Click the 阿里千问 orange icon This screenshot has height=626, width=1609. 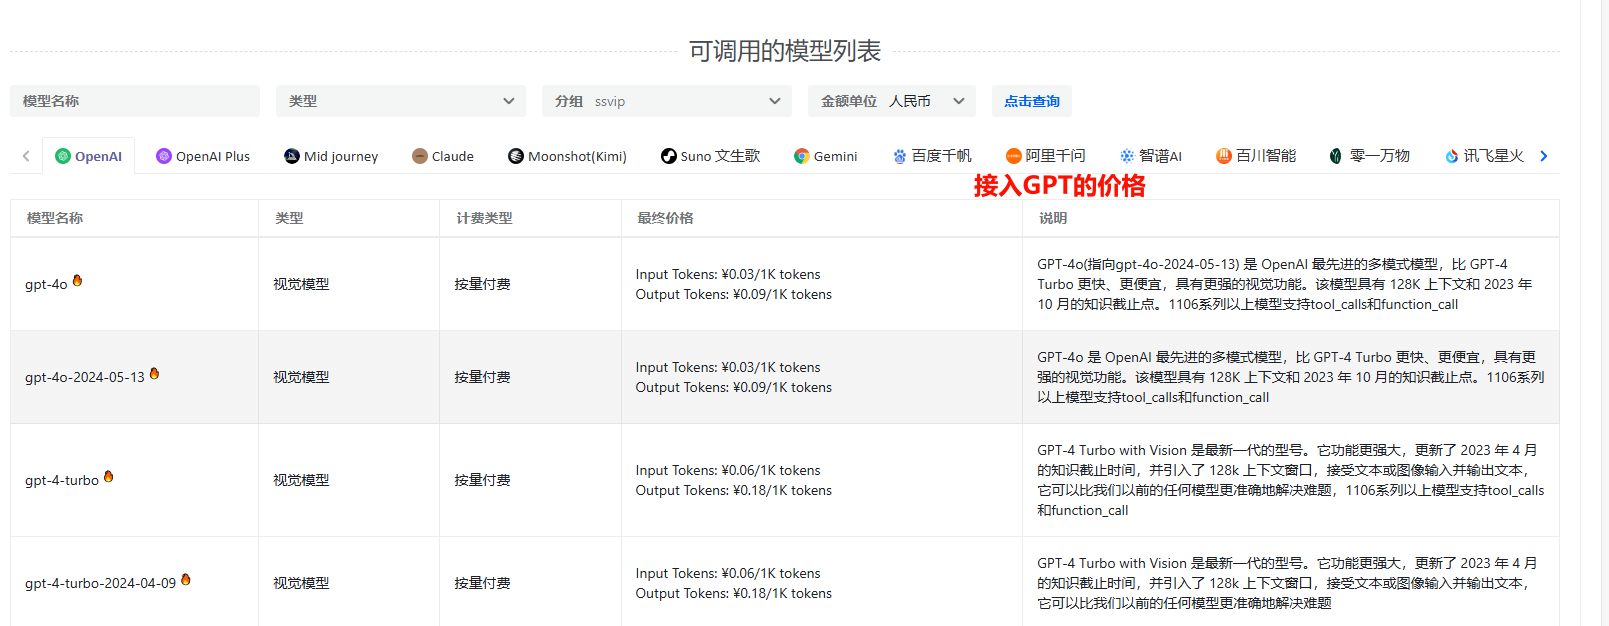pos(1014,156)
